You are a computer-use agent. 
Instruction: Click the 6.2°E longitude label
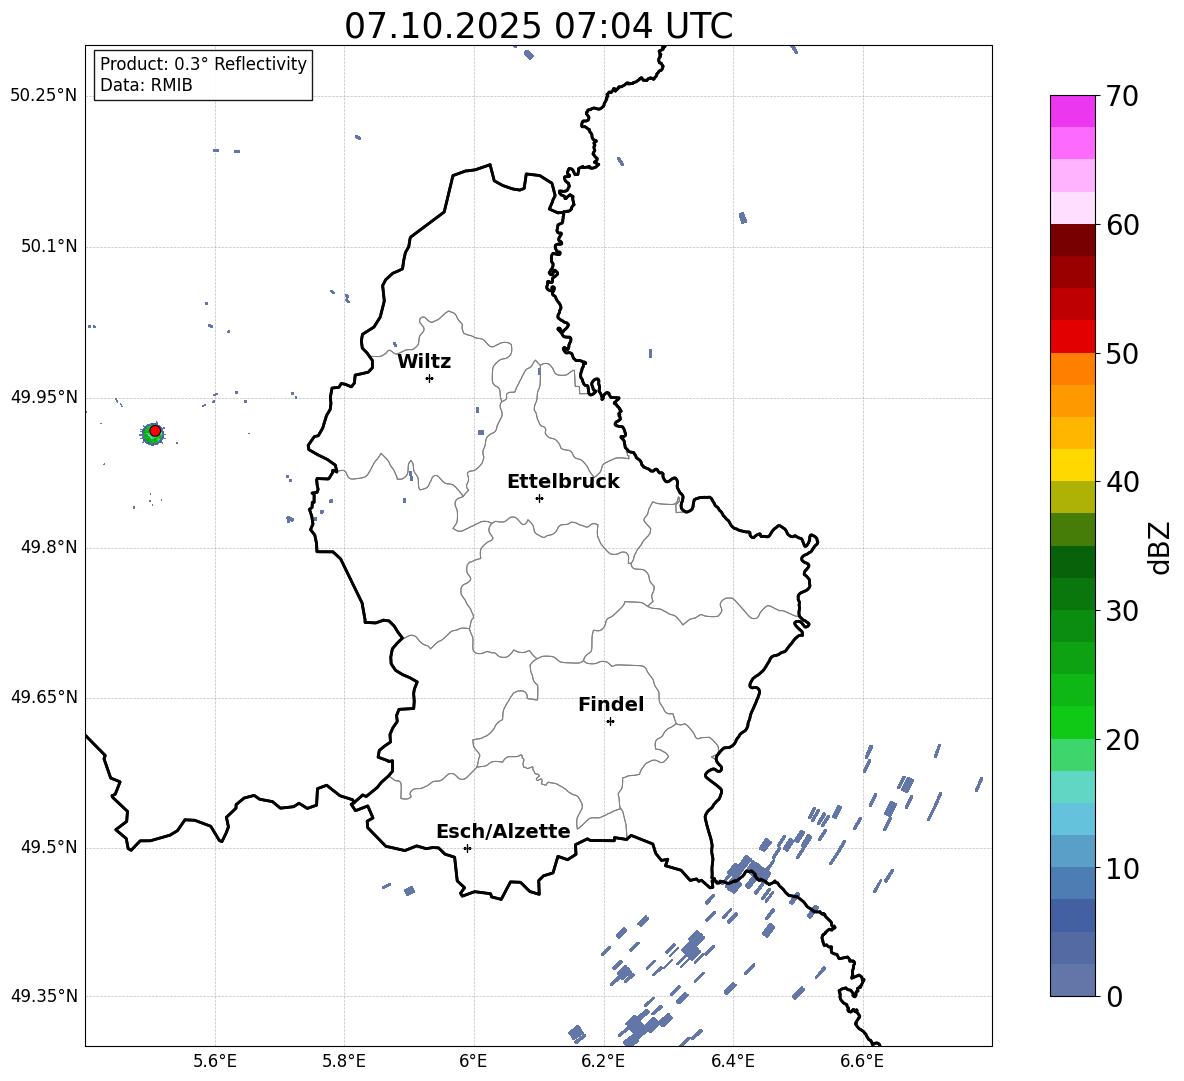pyautogui.click(x=603, y=1061)
